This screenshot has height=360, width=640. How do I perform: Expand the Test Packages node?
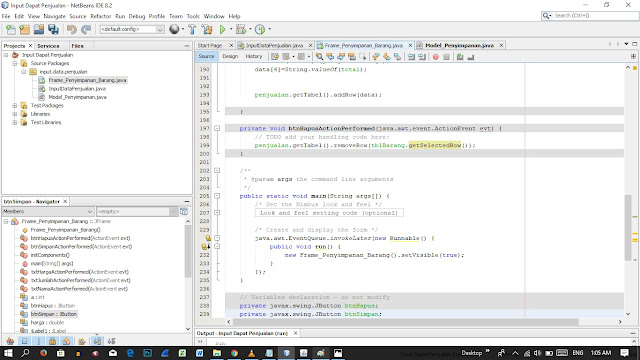15,105
